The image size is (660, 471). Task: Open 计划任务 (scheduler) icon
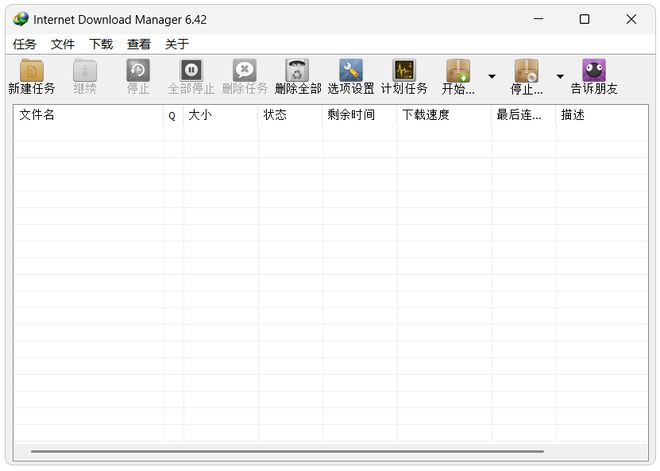(404, 70)
